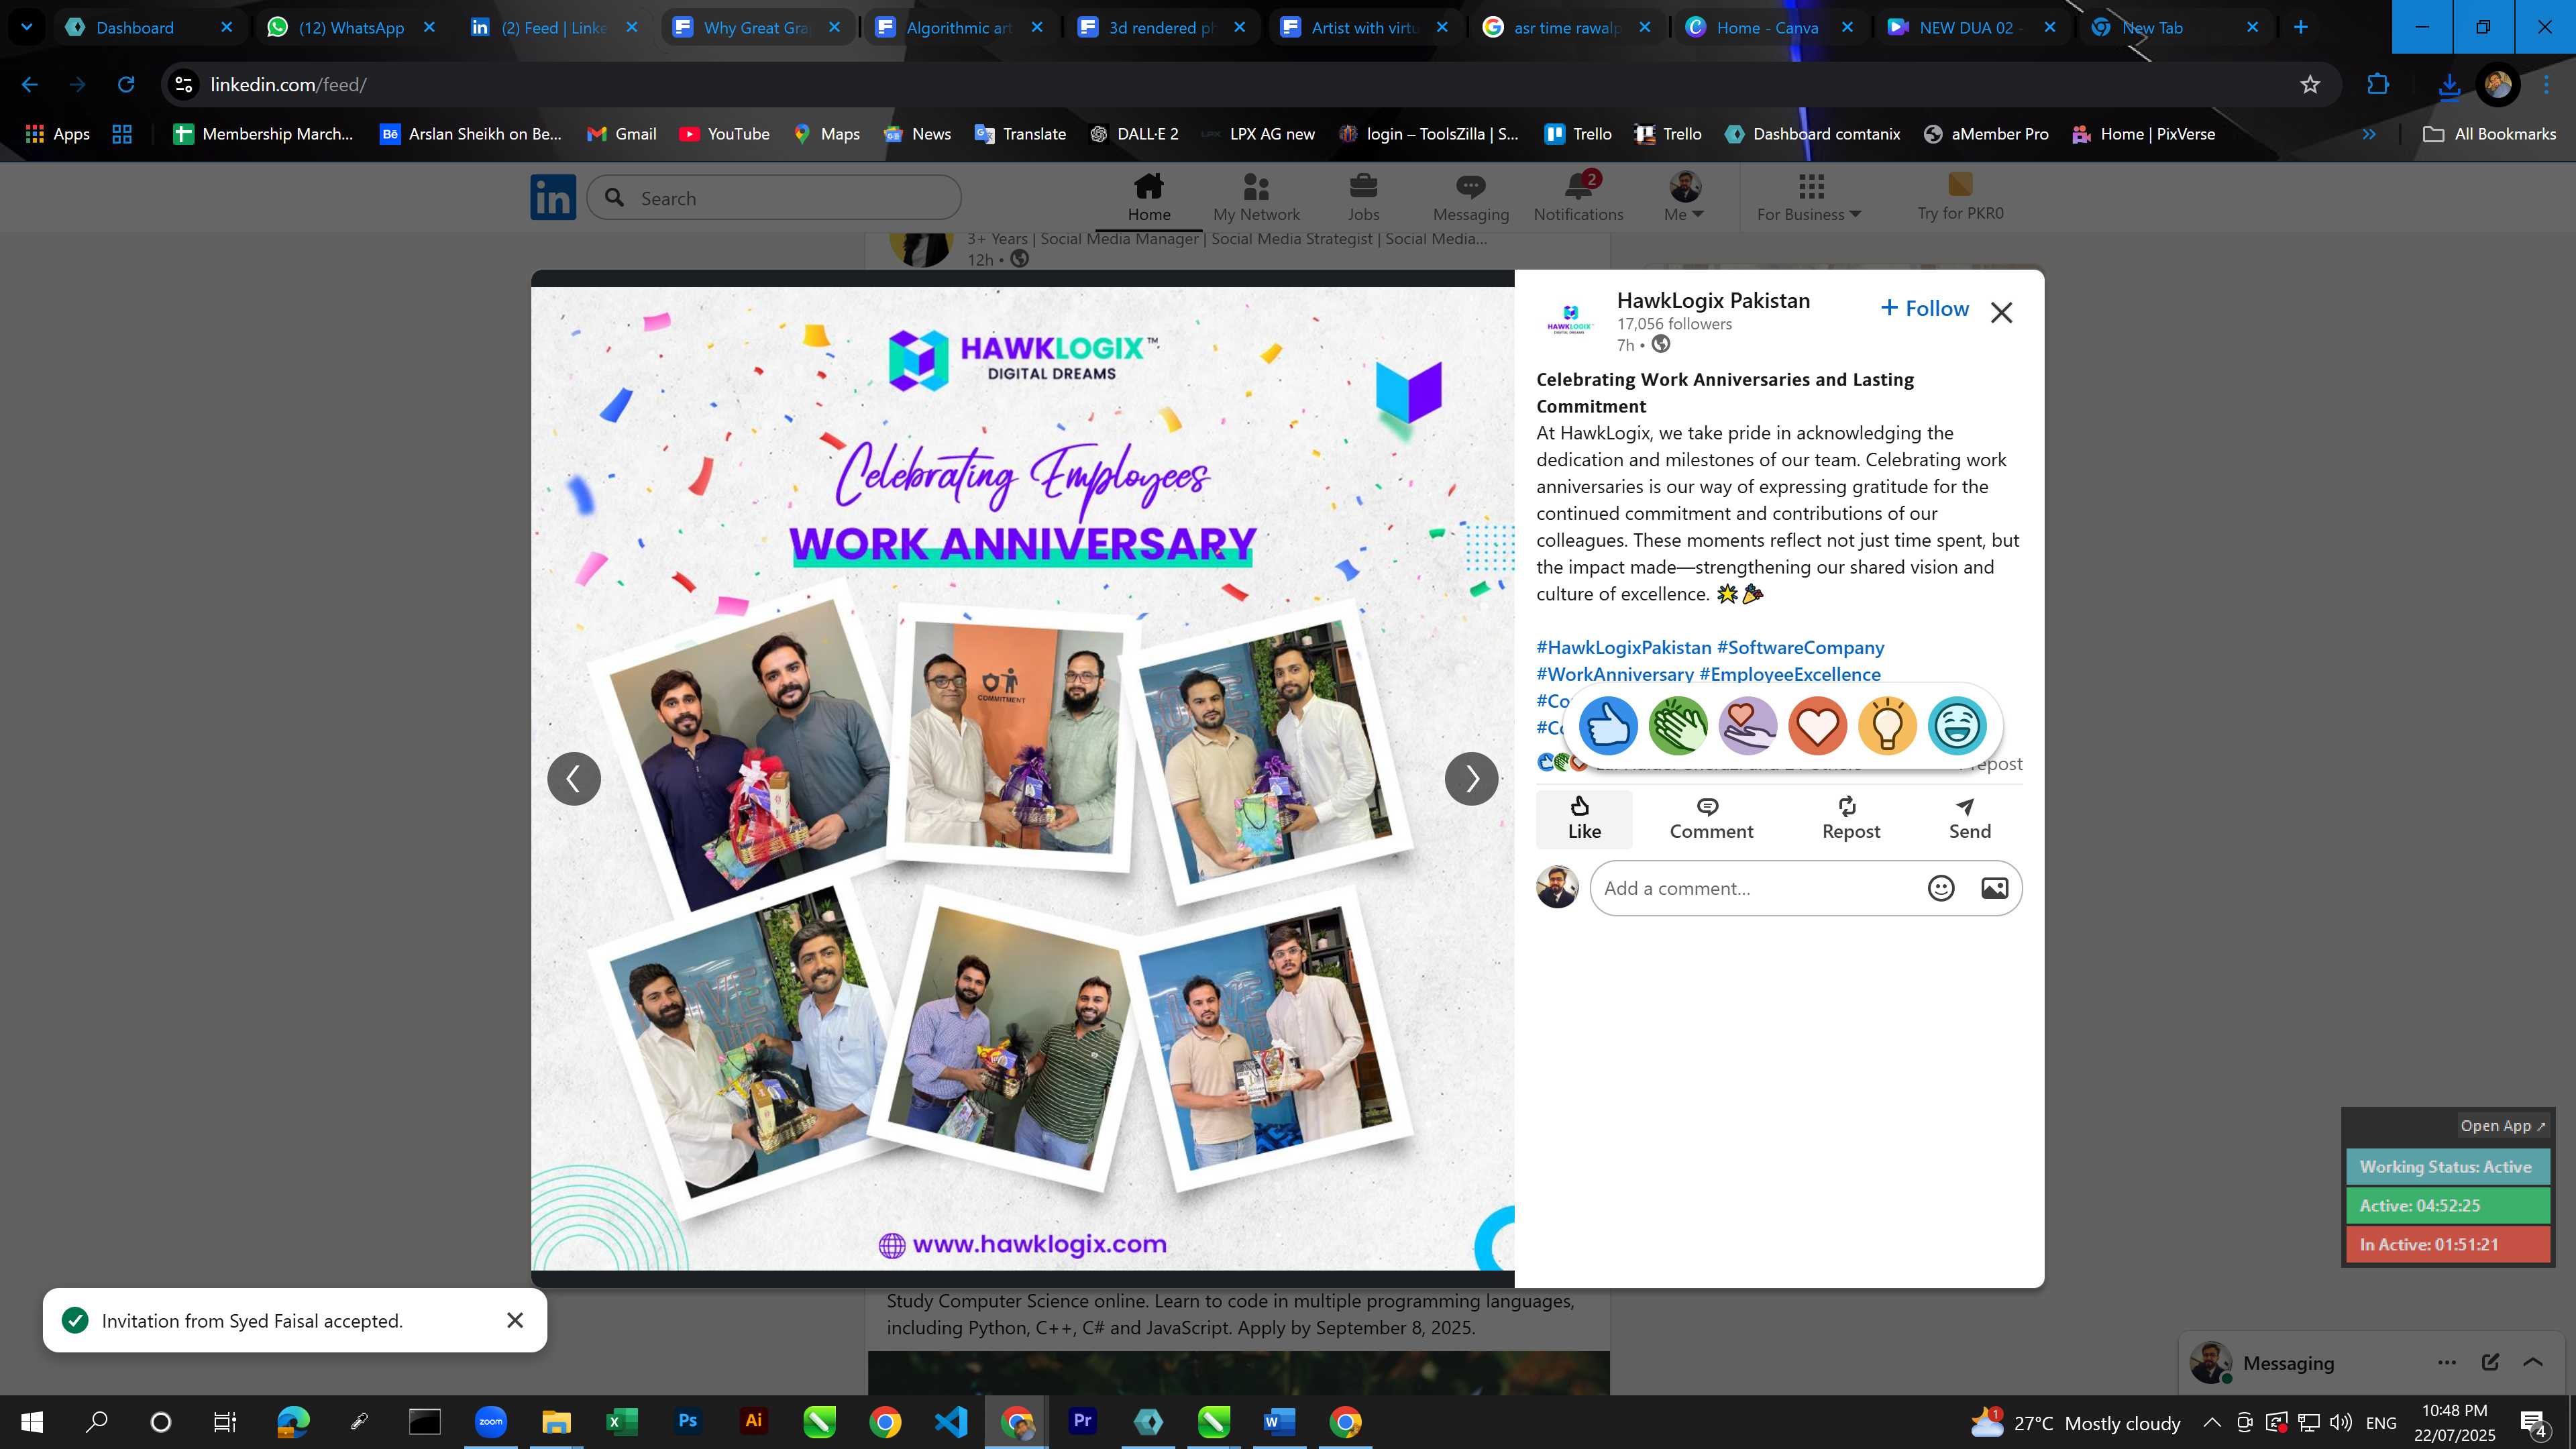Switch to the Dashboard browser tab
Viewport: 2576px width, 1449px height.
point(149,27)
